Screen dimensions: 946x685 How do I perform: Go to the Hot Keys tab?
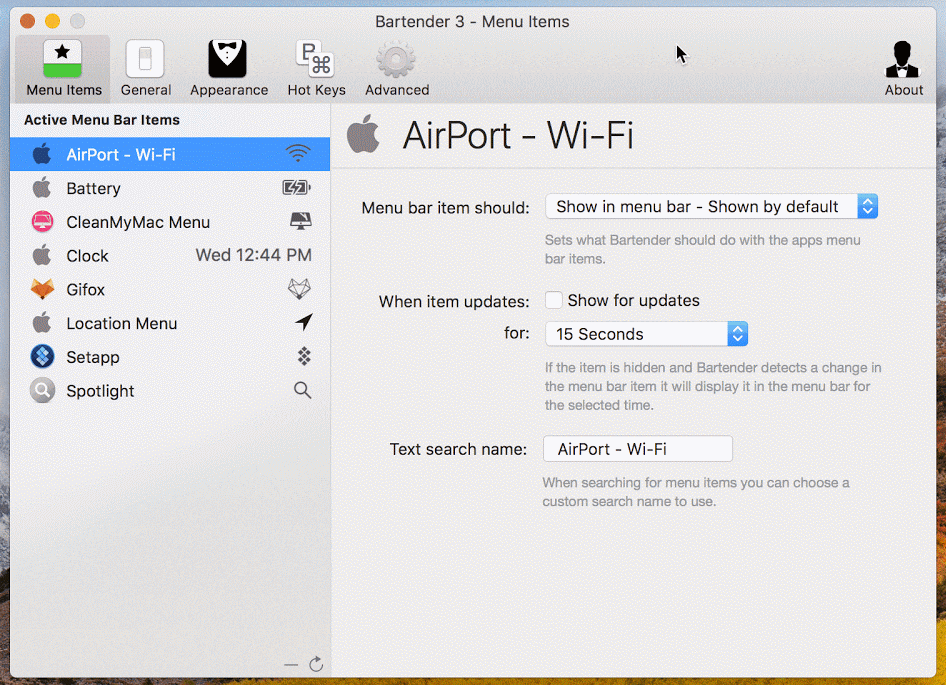[316, 68]
